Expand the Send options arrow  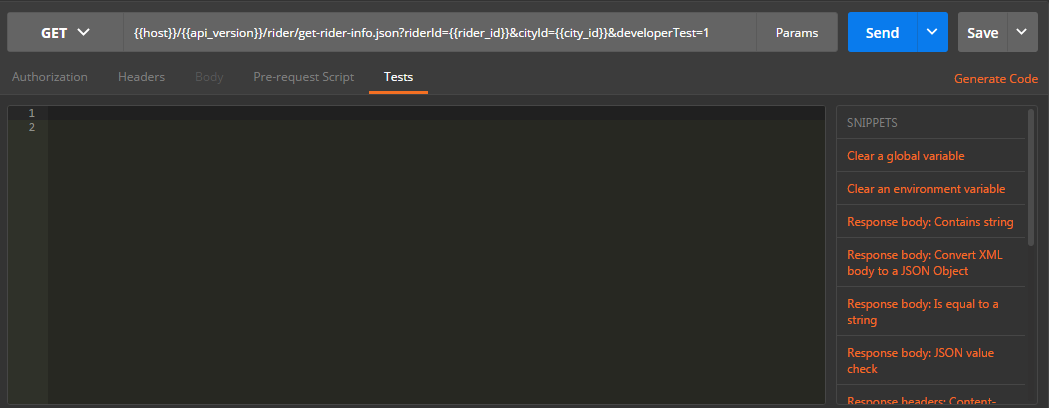pyautogui.click(x=933, y=32)
